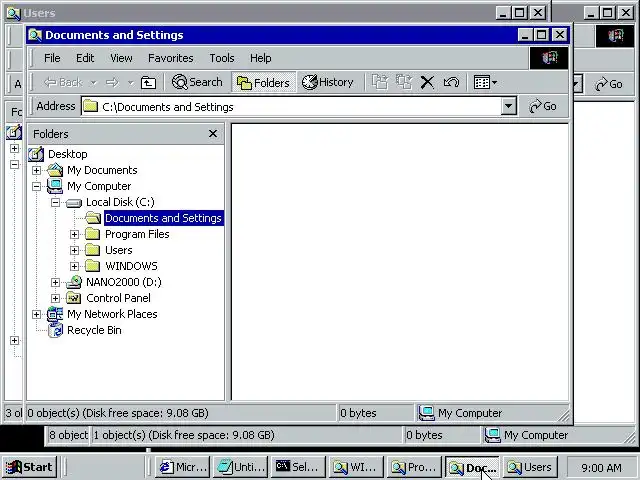640x480 pixels.
Task: Switch to the Sel... command prompt taskbar button
Action: (x=298, y=467)
